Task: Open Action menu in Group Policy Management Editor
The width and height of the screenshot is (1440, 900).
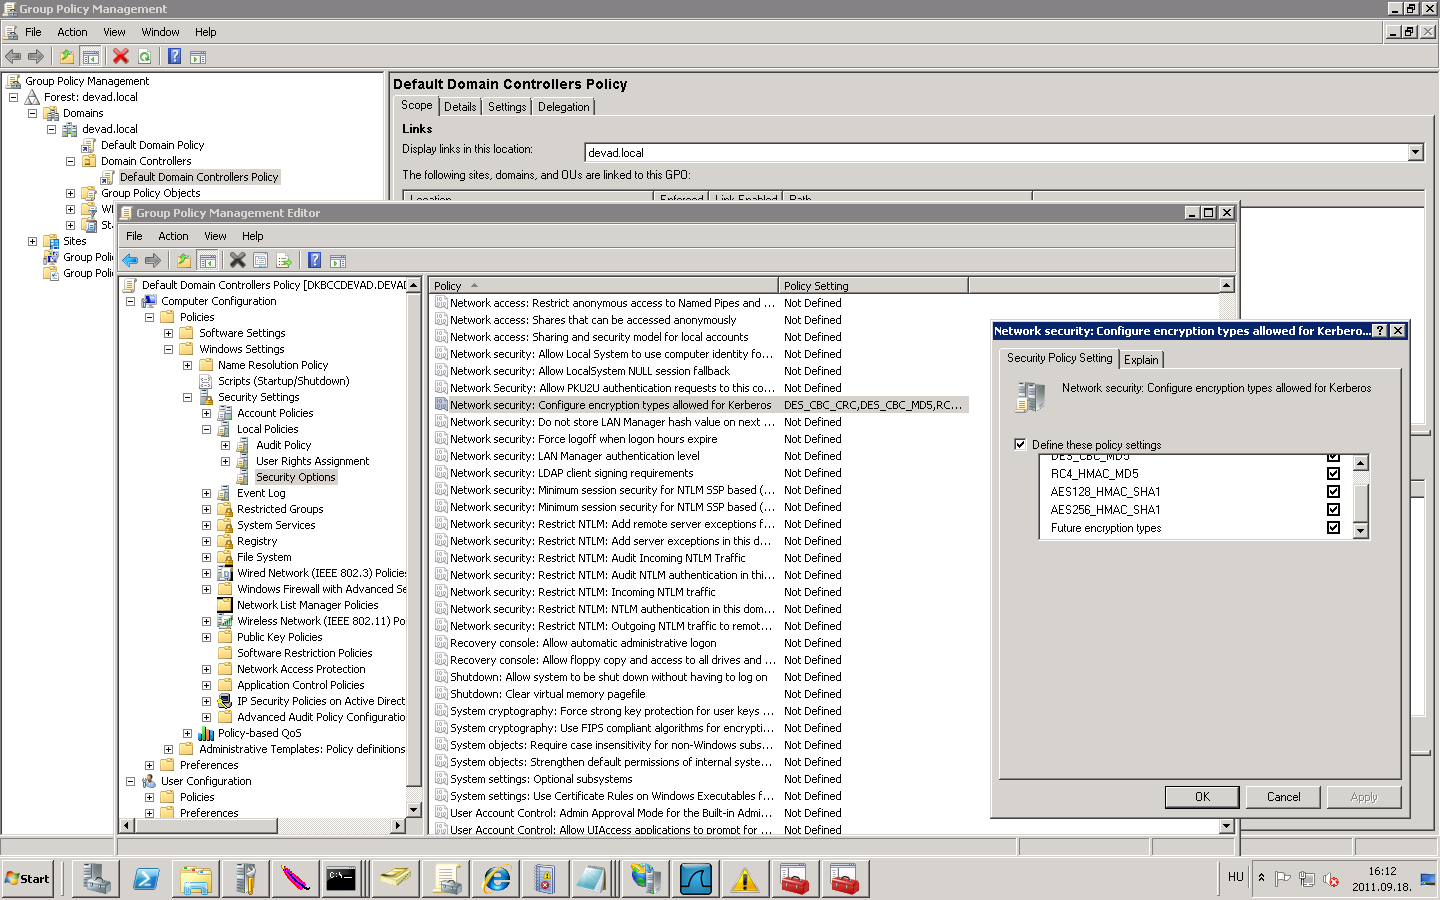Action: (173, 236)
